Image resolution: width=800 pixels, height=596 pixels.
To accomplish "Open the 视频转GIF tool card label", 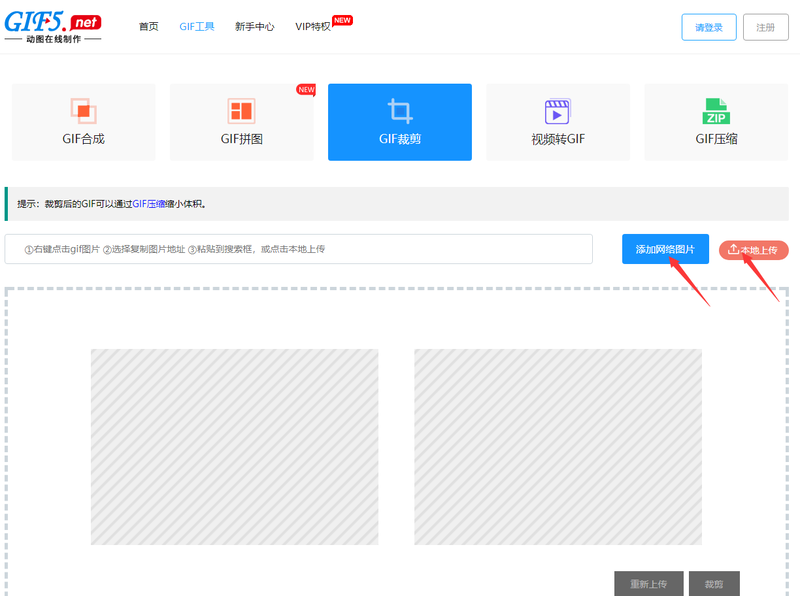I will coord(558,139).
